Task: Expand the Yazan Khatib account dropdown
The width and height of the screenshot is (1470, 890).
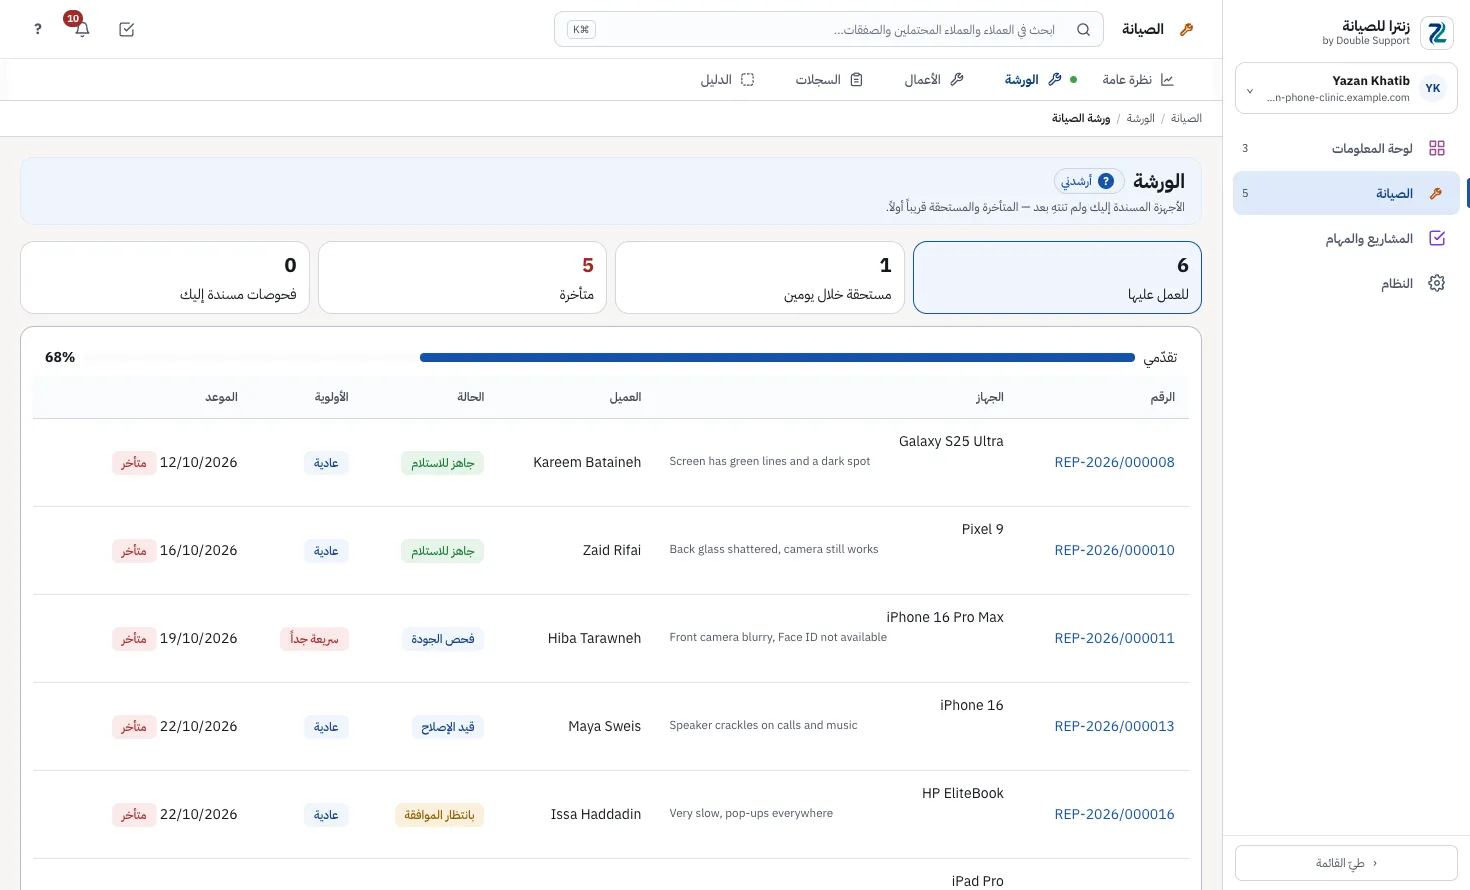Action: [x=1346, y=88]
